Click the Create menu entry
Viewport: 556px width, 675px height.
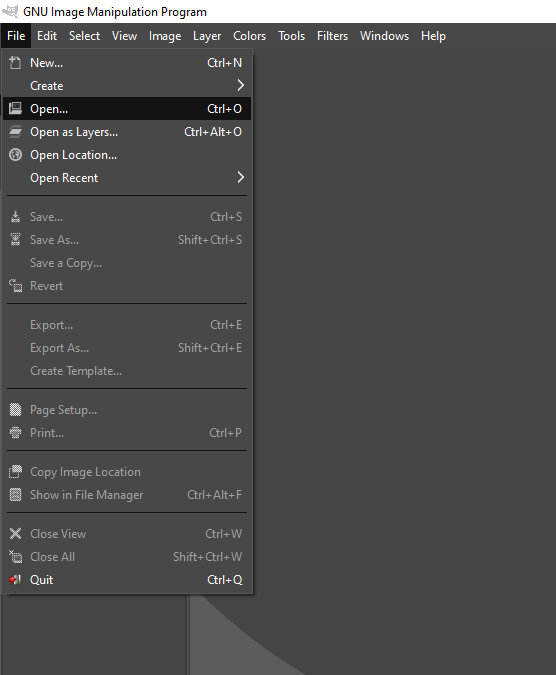click(127, 86)
